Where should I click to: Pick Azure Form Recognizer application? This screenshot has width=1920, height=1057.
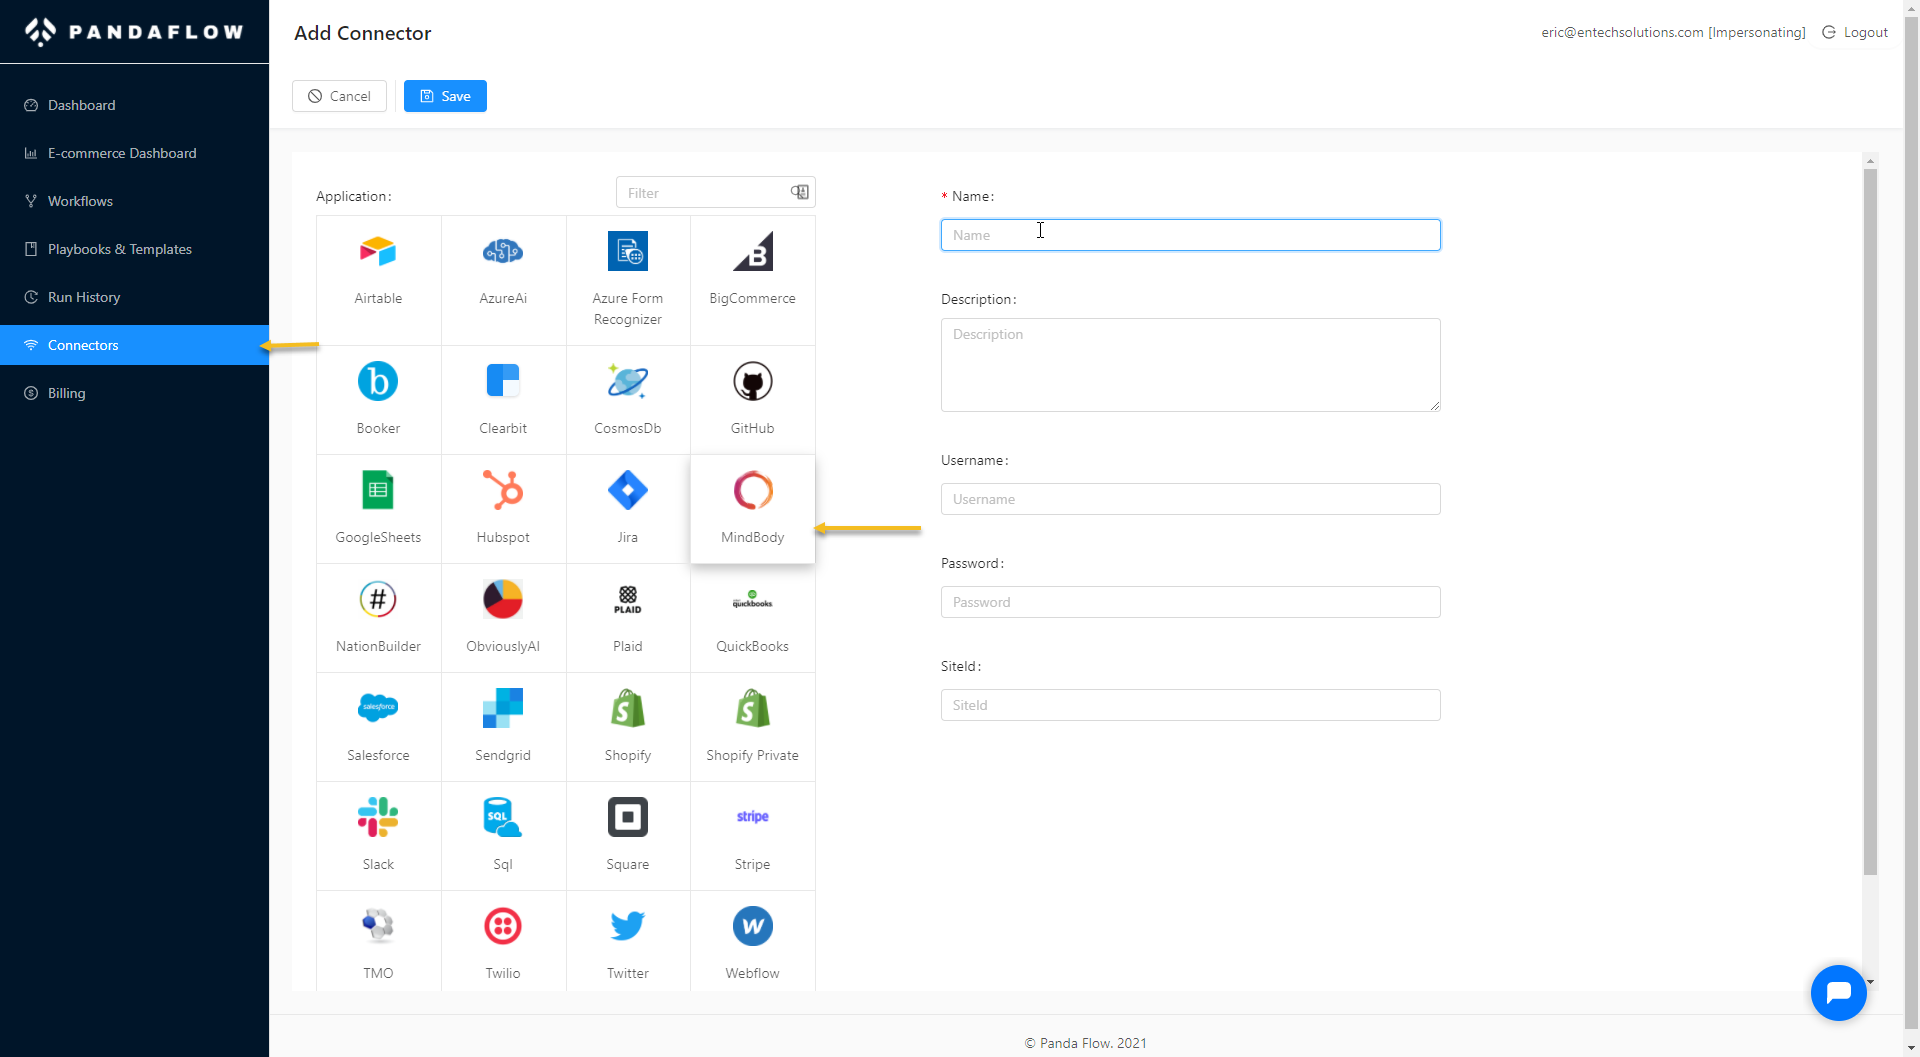(x=628, y=280)
